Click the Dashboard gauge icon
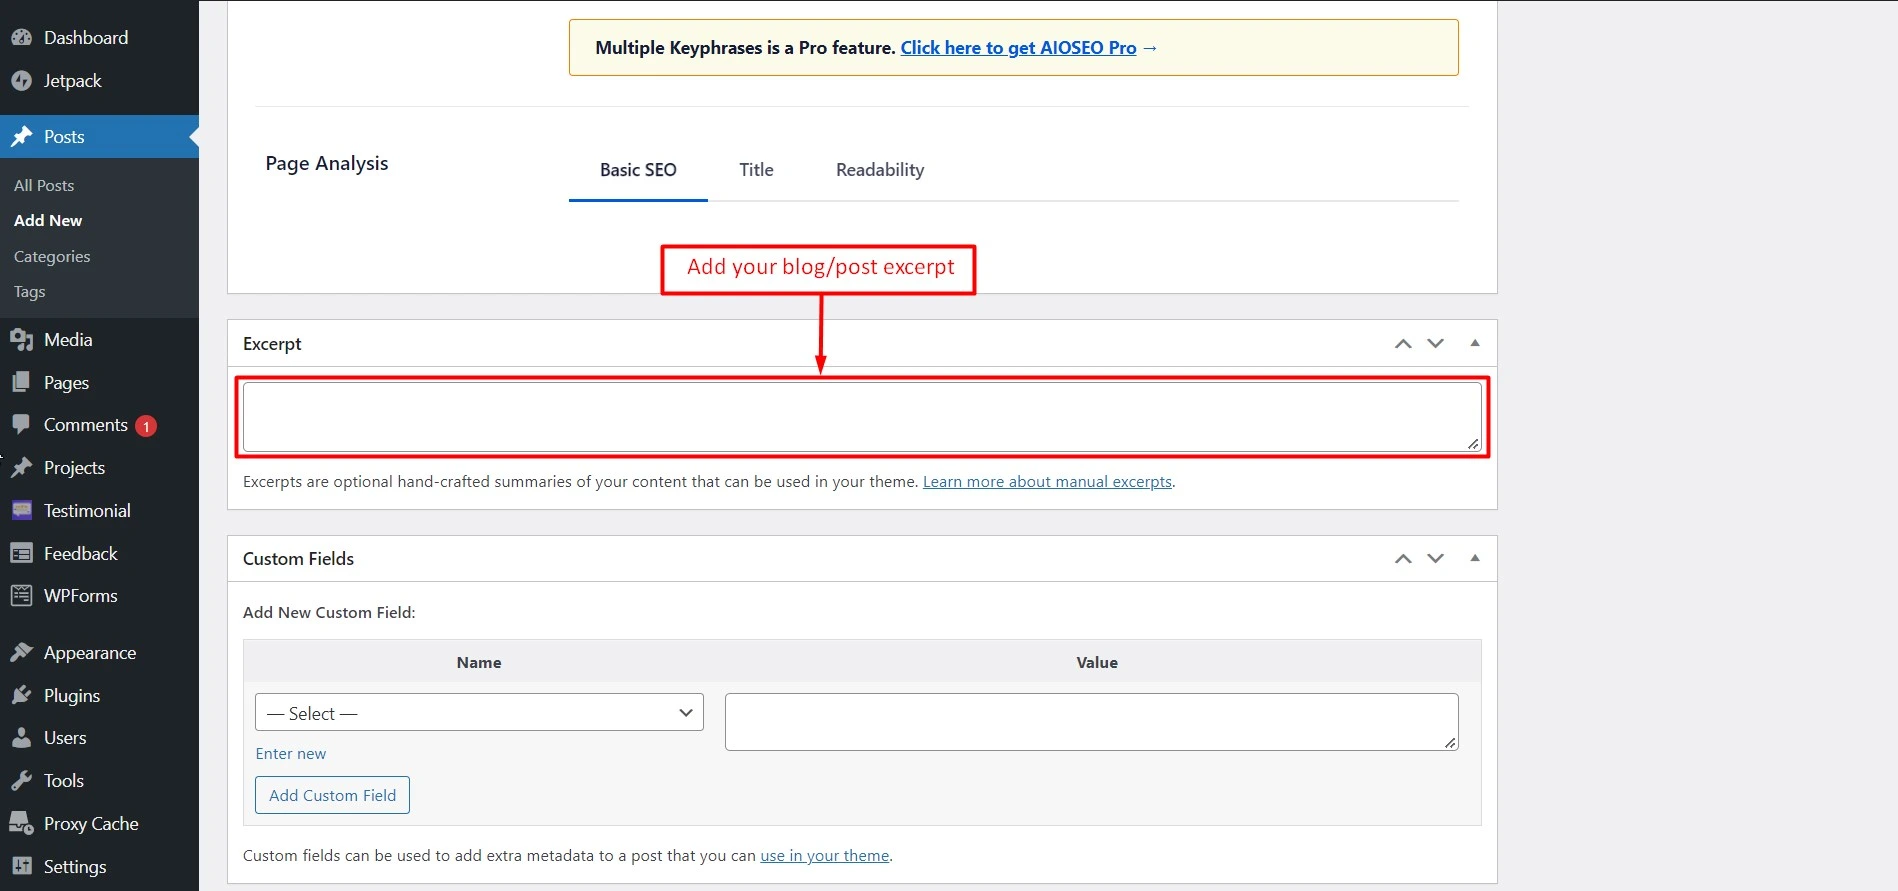 pos(21,38)
